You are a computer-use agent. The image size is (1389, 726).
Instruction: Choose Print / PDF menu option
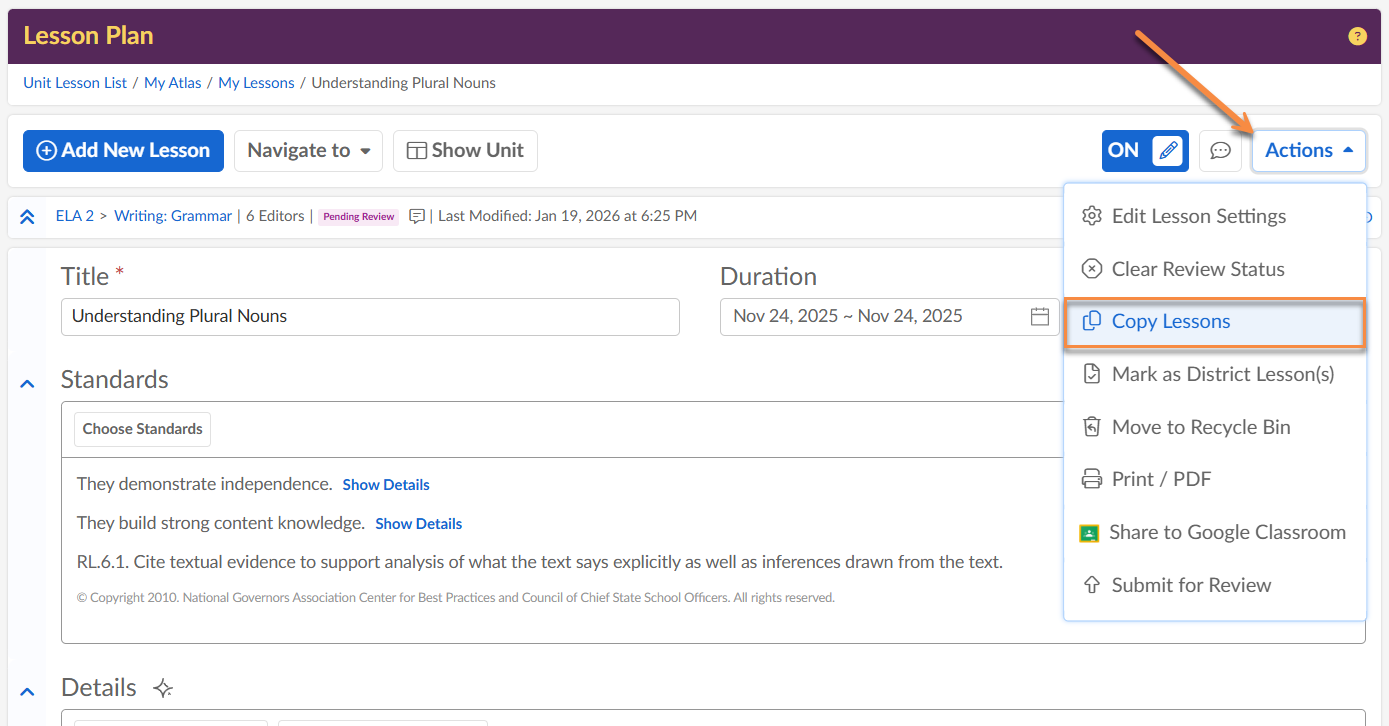[1161, 480]
